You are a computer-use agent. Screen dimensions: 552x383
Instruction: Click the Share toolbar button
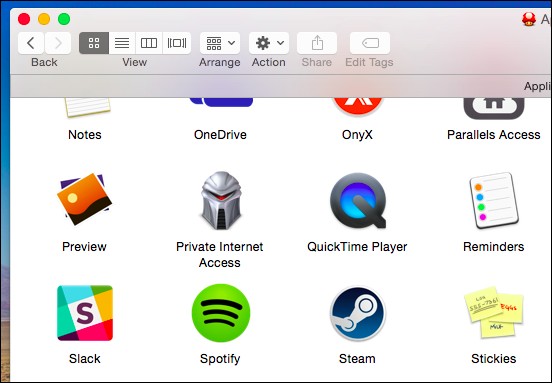(317, 43)
